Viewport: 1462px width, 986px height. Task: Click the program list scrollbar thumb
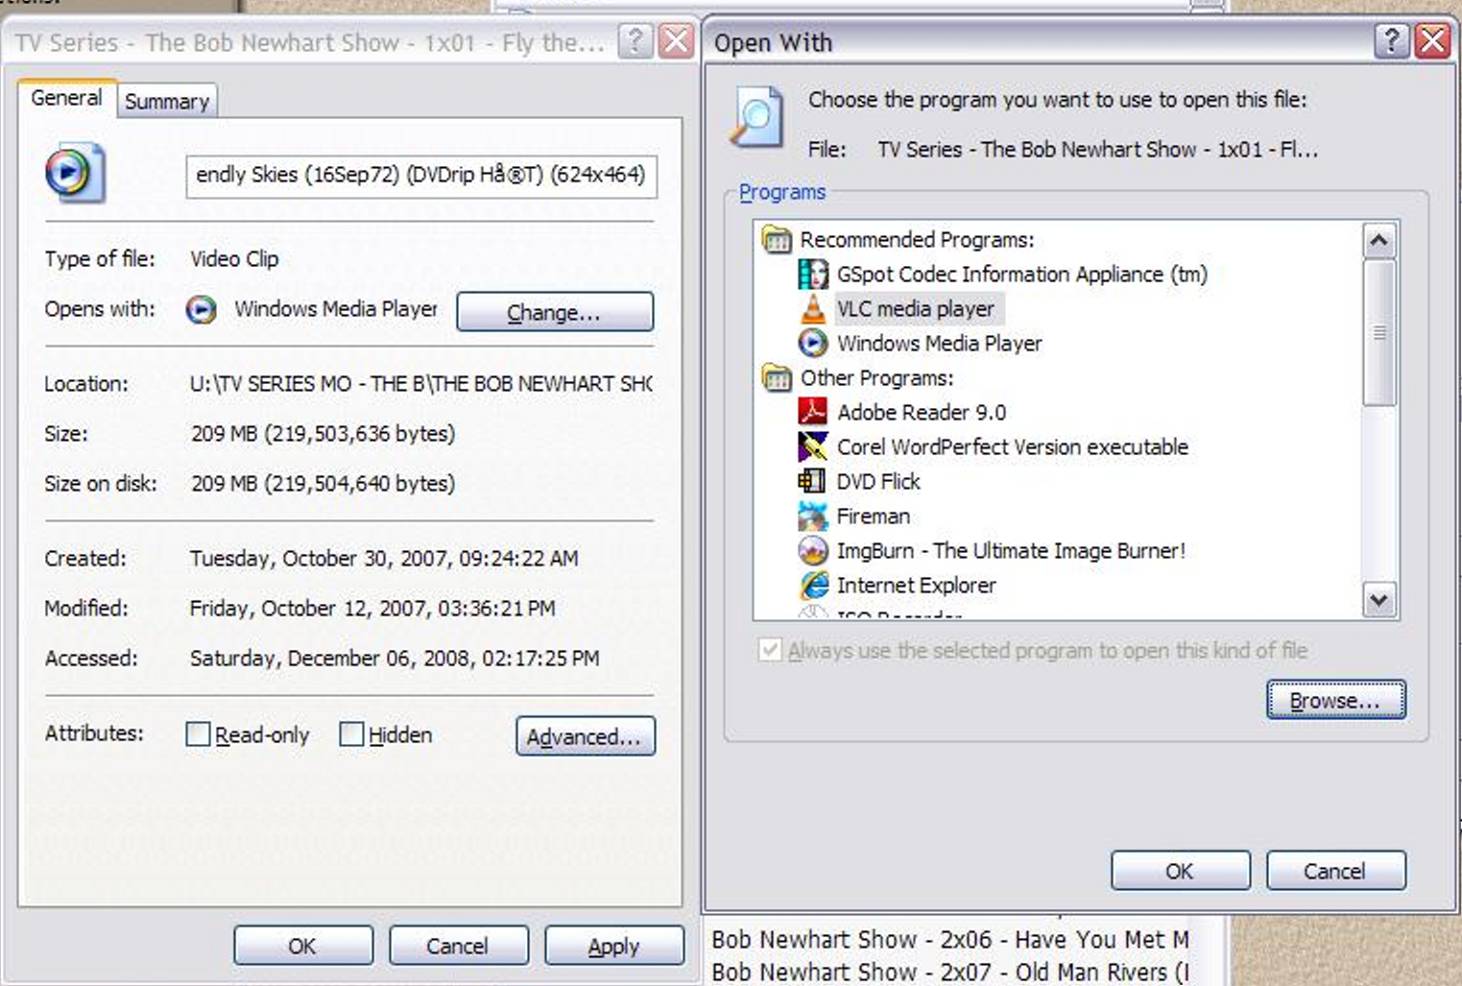(x=1379, y=332)
